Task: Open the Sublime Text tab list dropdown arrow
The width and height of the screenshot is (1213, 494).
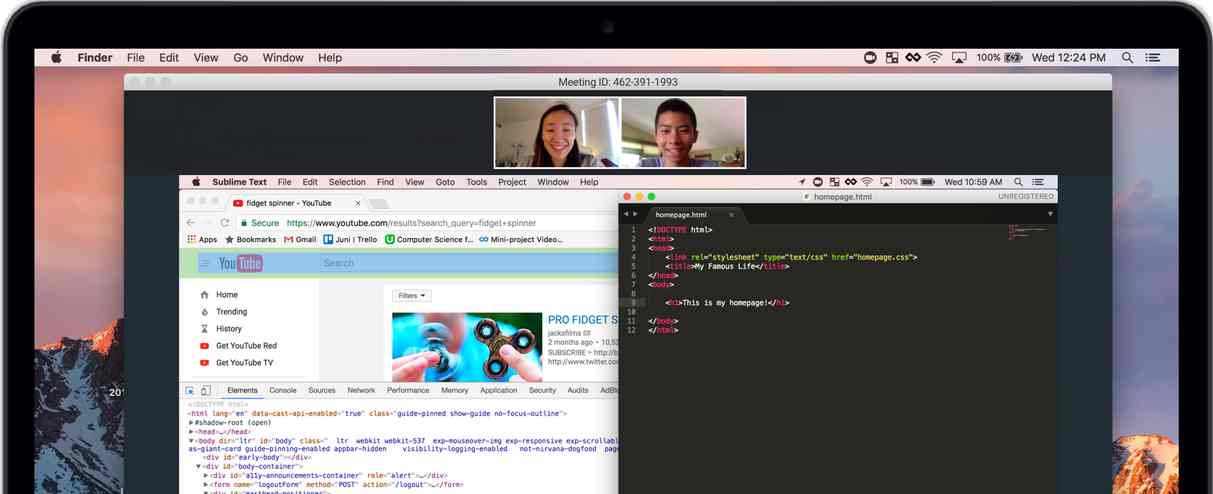Action: [x=1049, y=214]
